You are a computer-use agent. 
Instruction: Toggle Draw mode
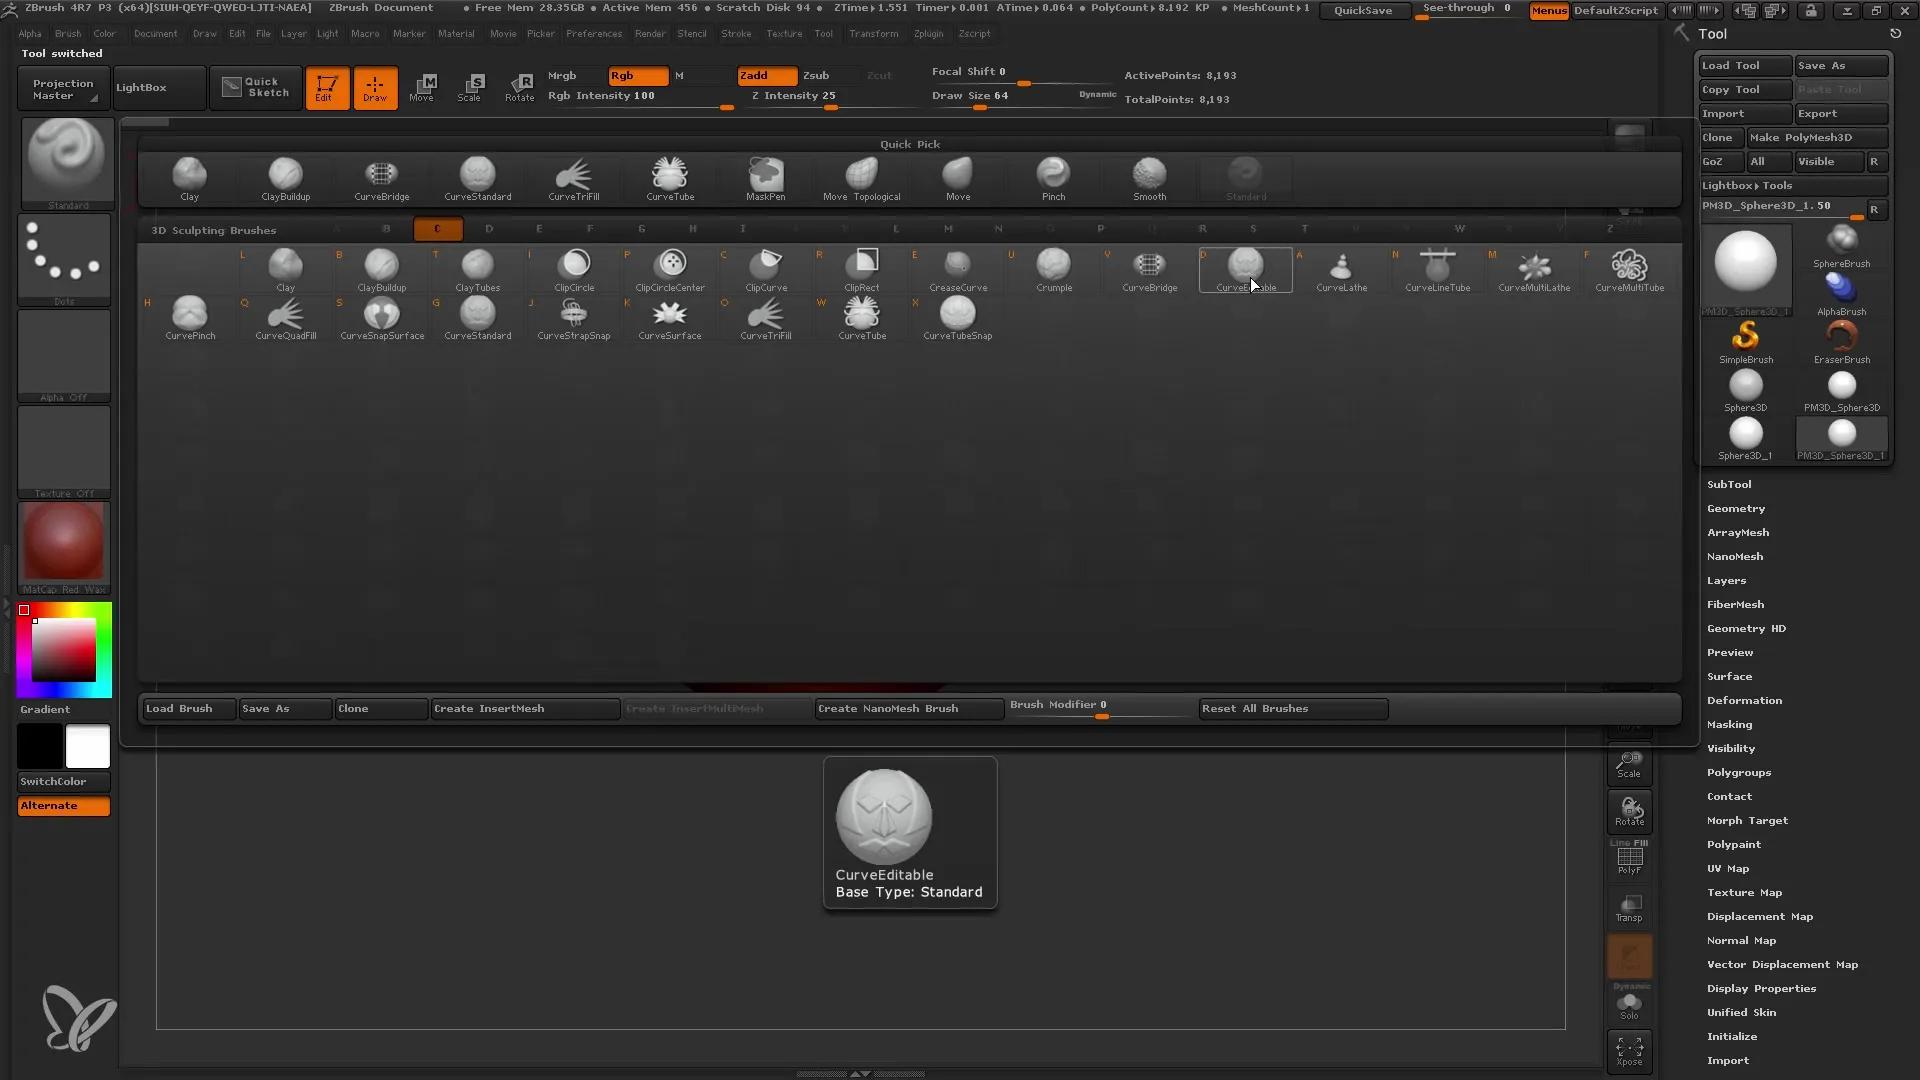pos(375,87)
